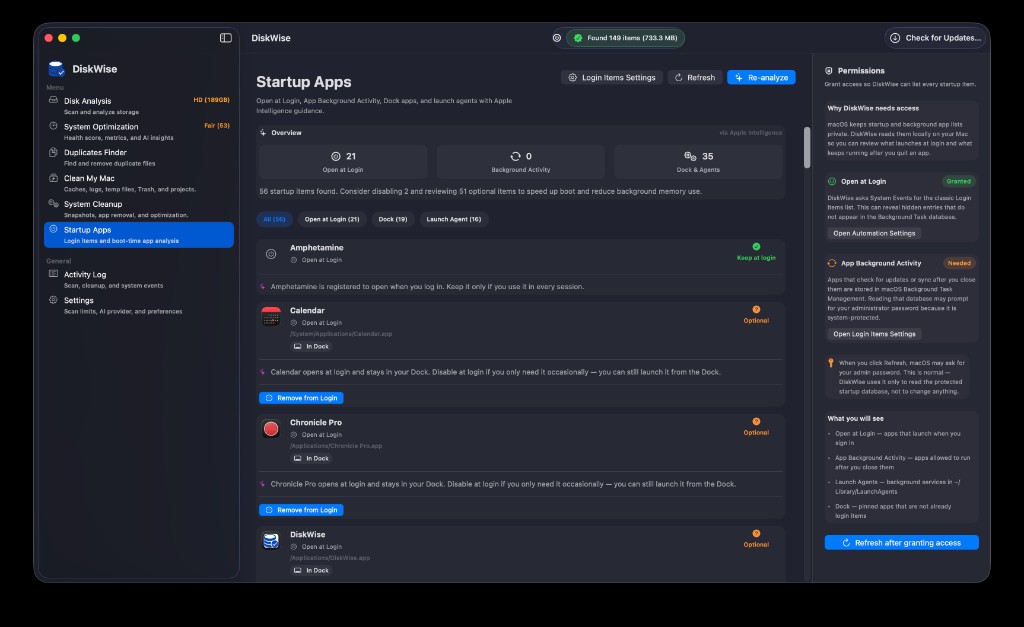
Task: Open Login Items Settings button in the toolbar
Action: tap(612, 77)
